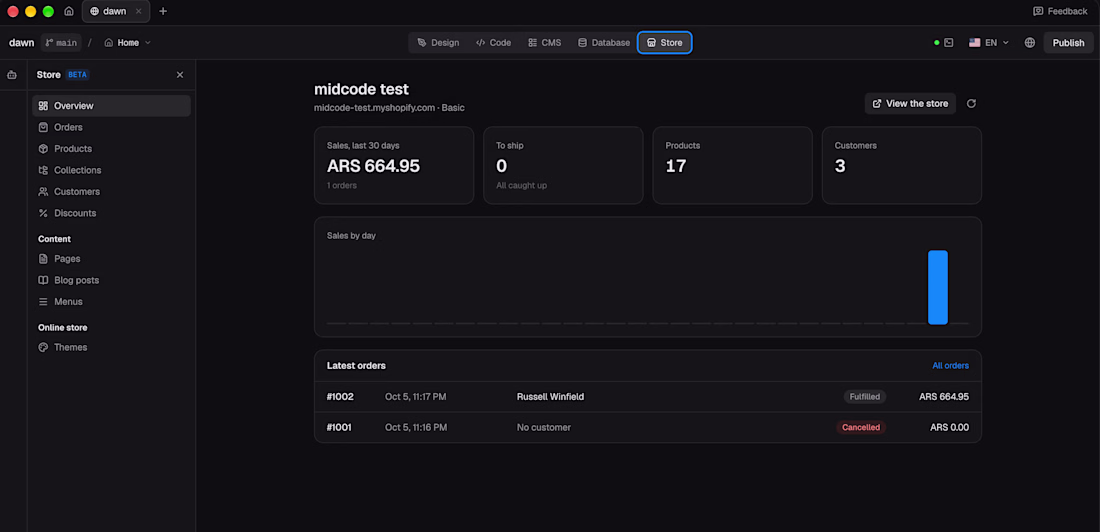
Task: Click the Oct 5, 11:17 PM date
Action: coord(416,397)
